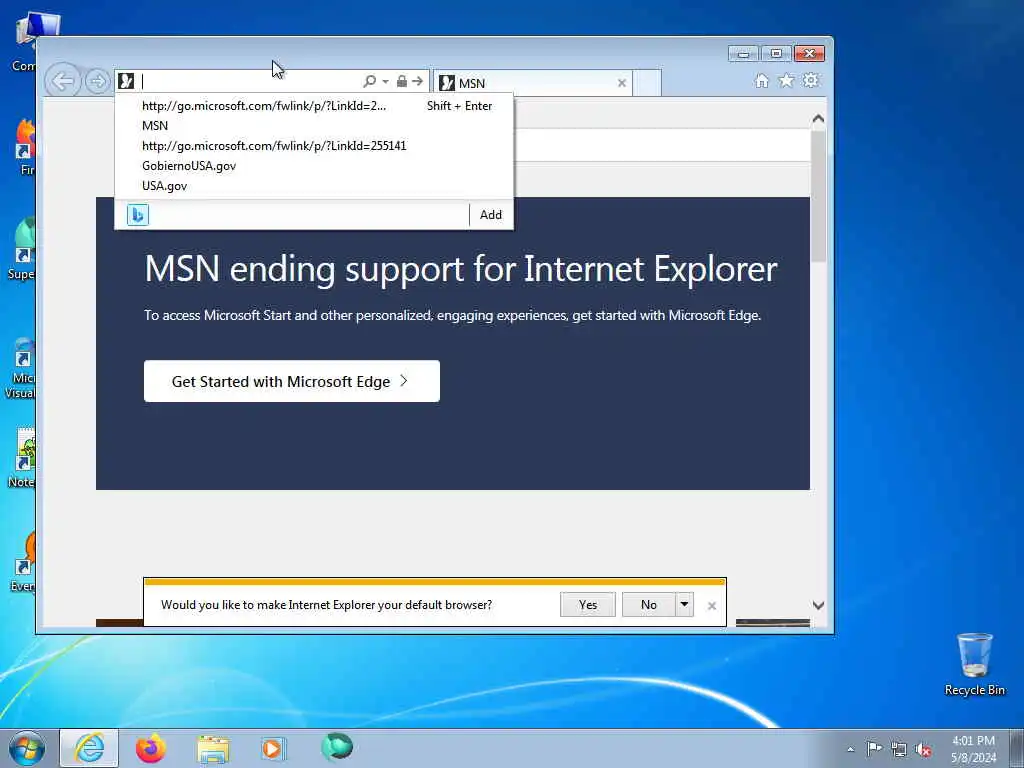Viewport: 1024px width, 768px height.
Task: Select the truncated go.microsoft.com LinkId=2... suggestion
Action: click(x=314, y=106)
